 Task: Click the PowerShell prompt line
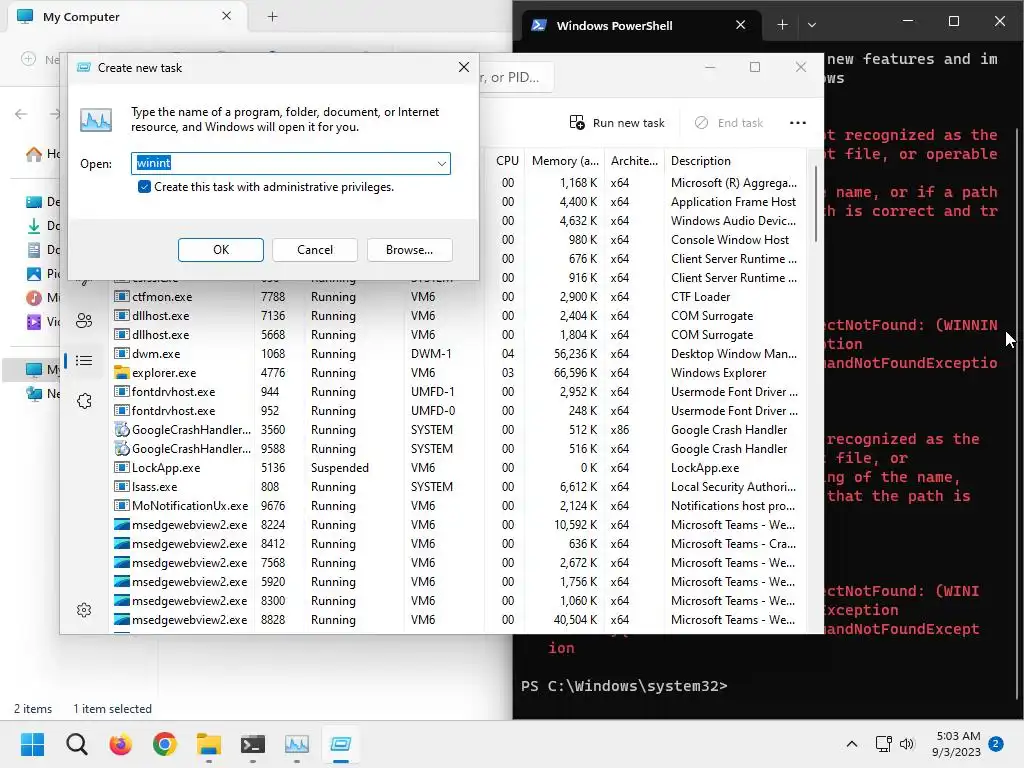624,686
